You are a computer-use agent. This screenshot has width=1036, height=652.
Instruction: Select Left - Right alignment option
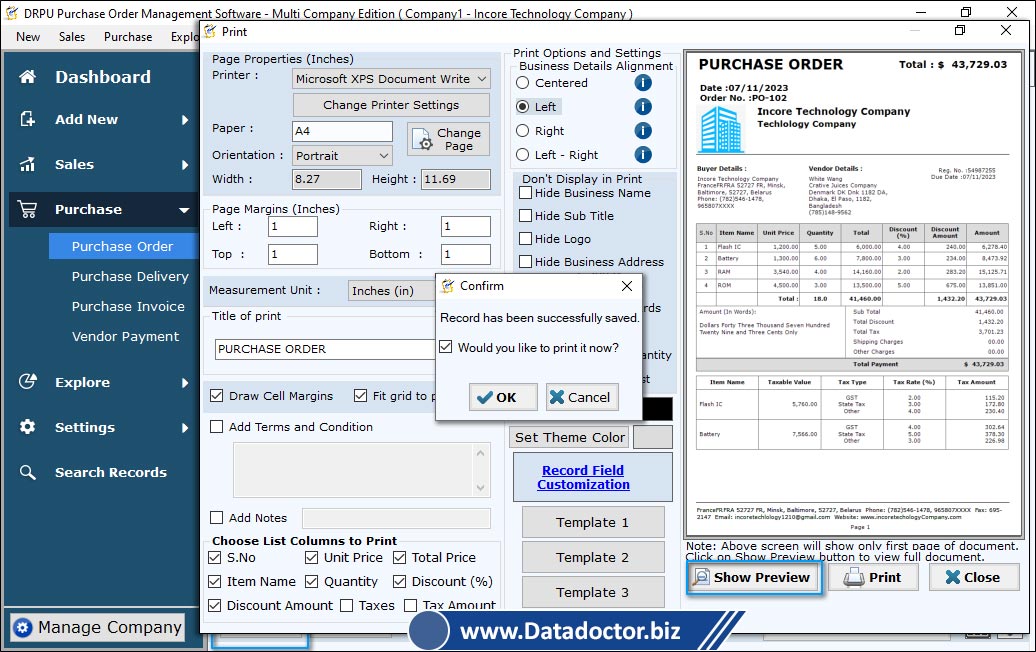(x=523, y=155)
